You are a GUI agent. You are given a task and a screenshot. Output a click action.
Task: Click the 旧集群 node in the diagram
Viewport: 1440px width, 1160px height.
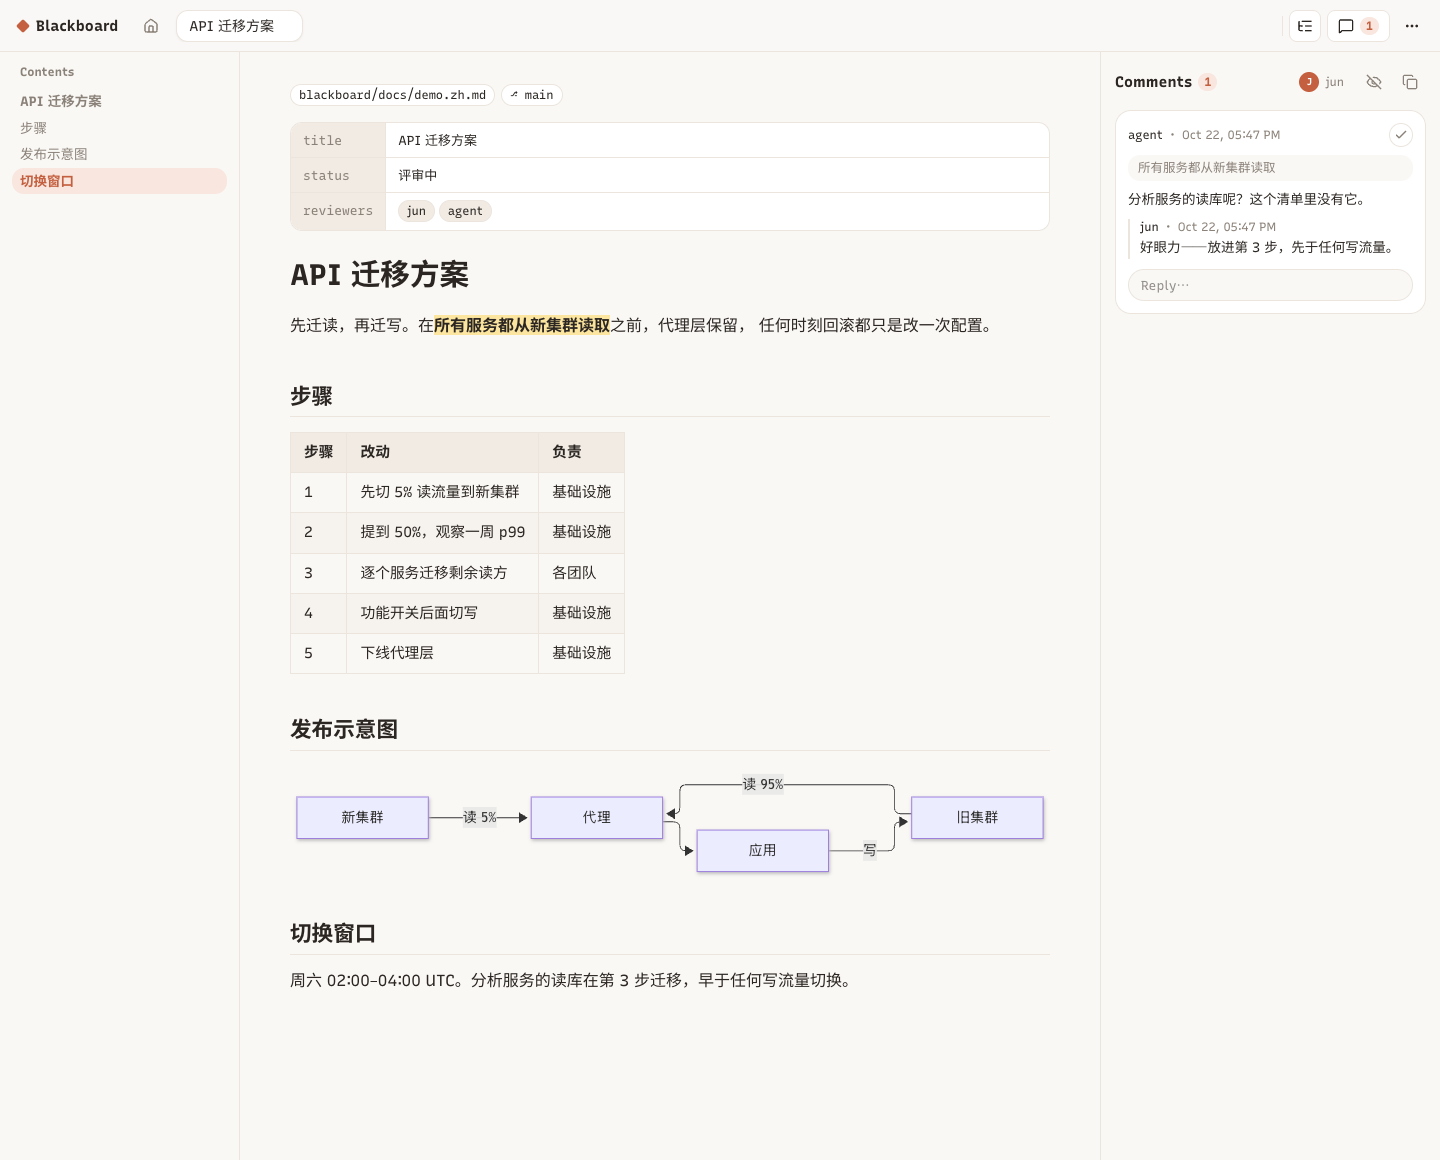(977, 817)
